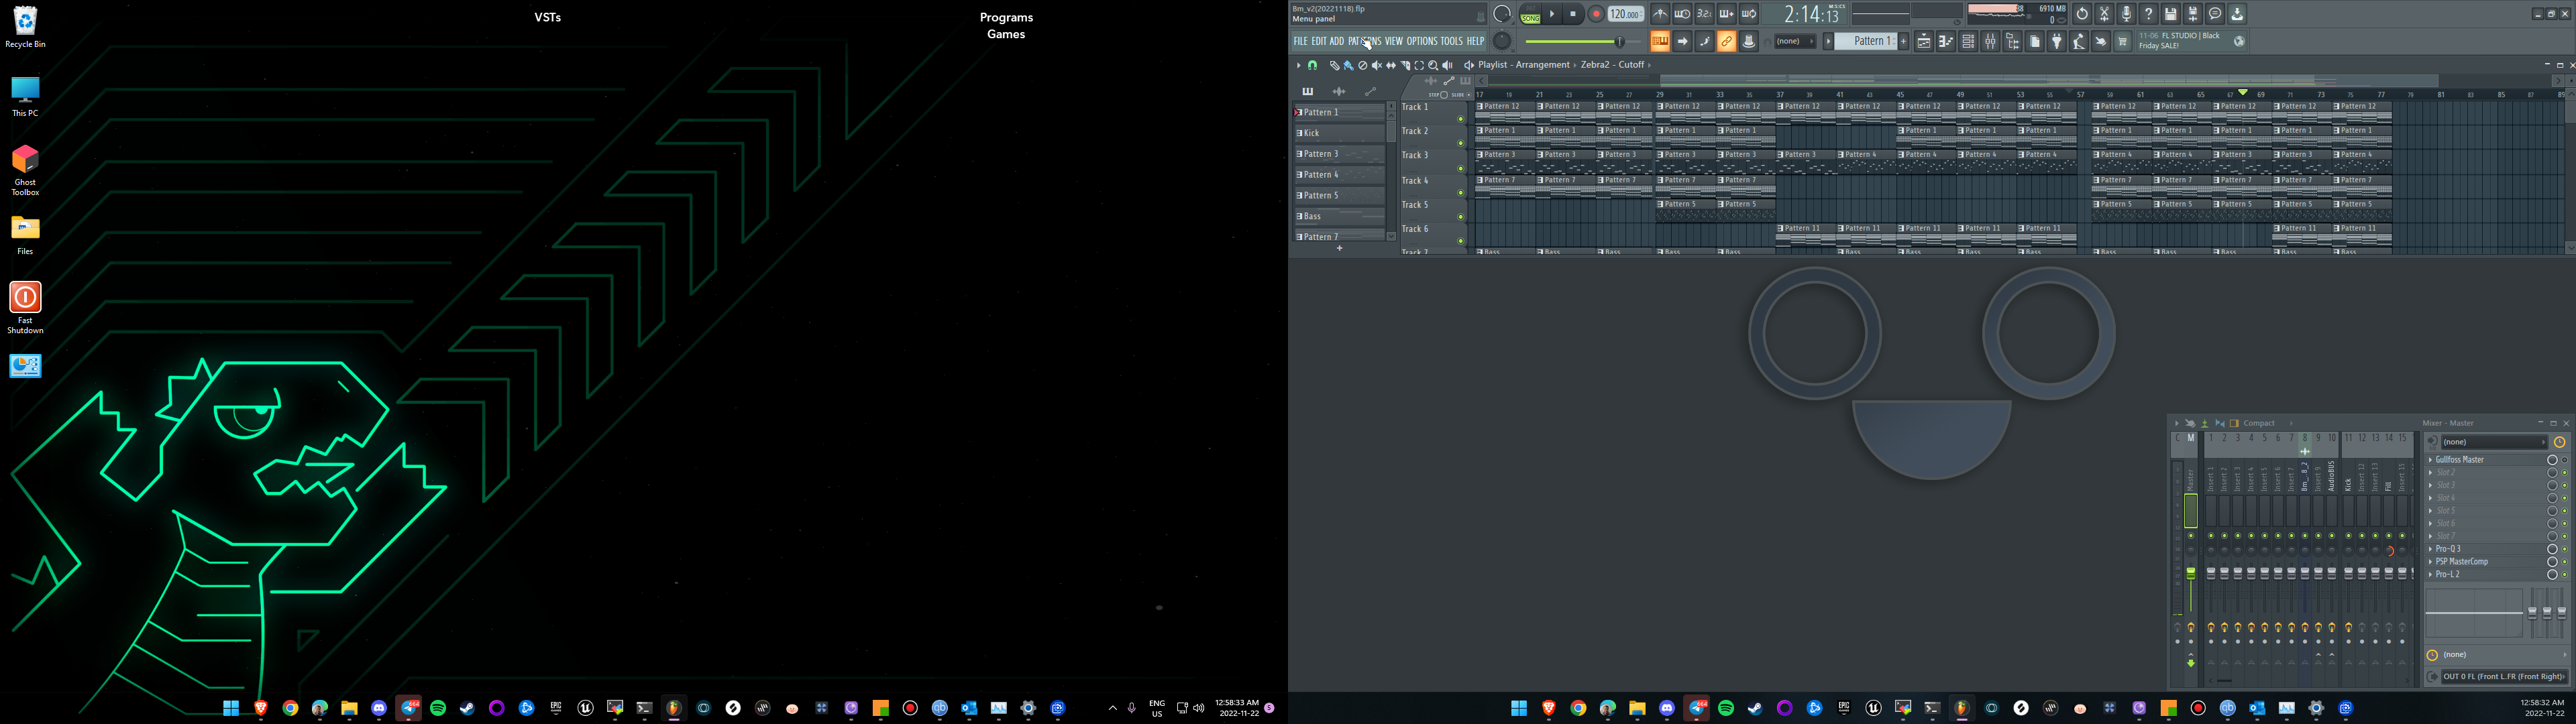Expand the Pro-L 2 slot arrow
This screenshot has height=724, width=2576.
click(x=2430, y=575)
